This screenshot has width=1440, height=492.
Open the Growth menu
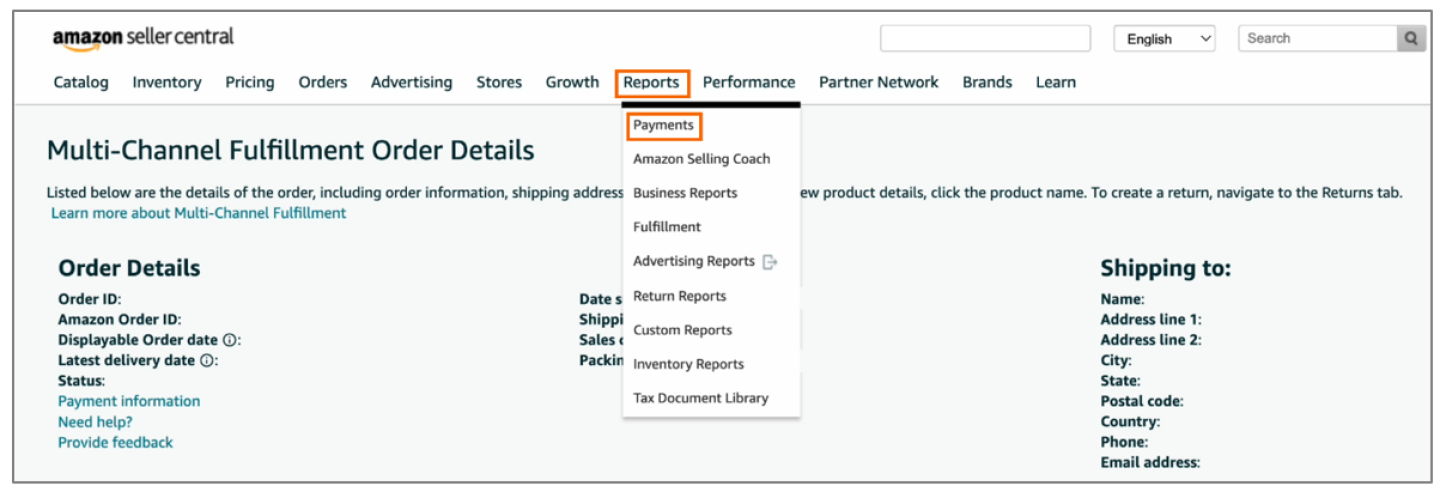coord(572,82)
